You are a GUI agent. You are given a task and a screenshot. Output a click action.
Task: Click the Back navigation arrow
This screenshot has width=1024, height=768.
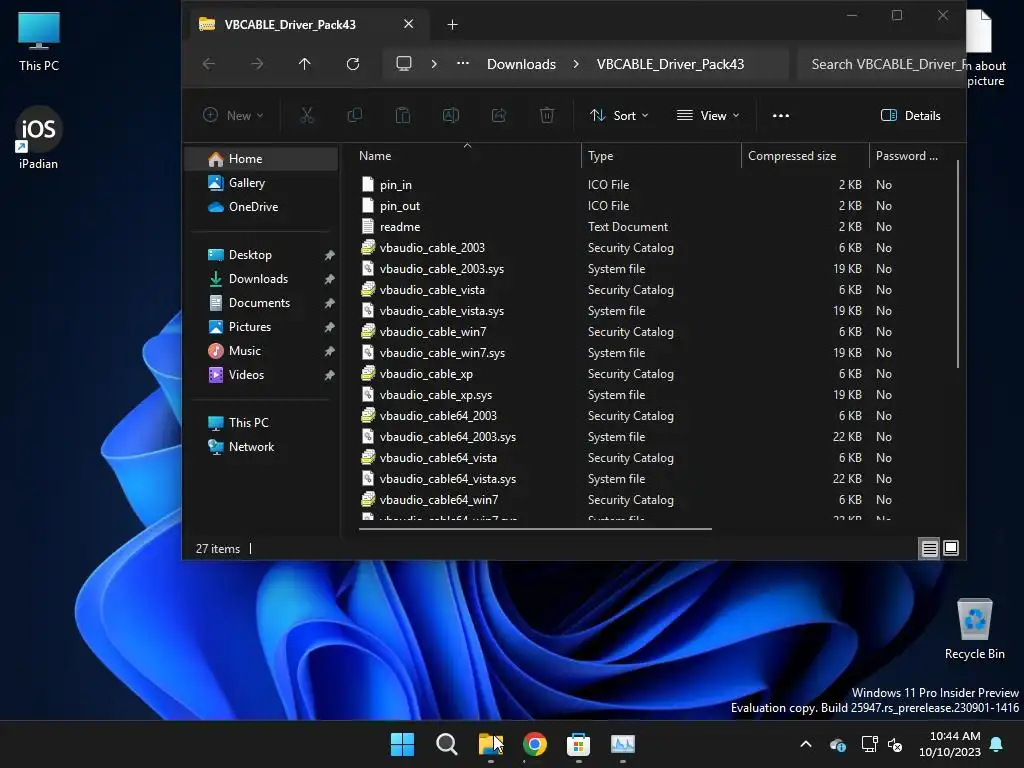[209, 64]
